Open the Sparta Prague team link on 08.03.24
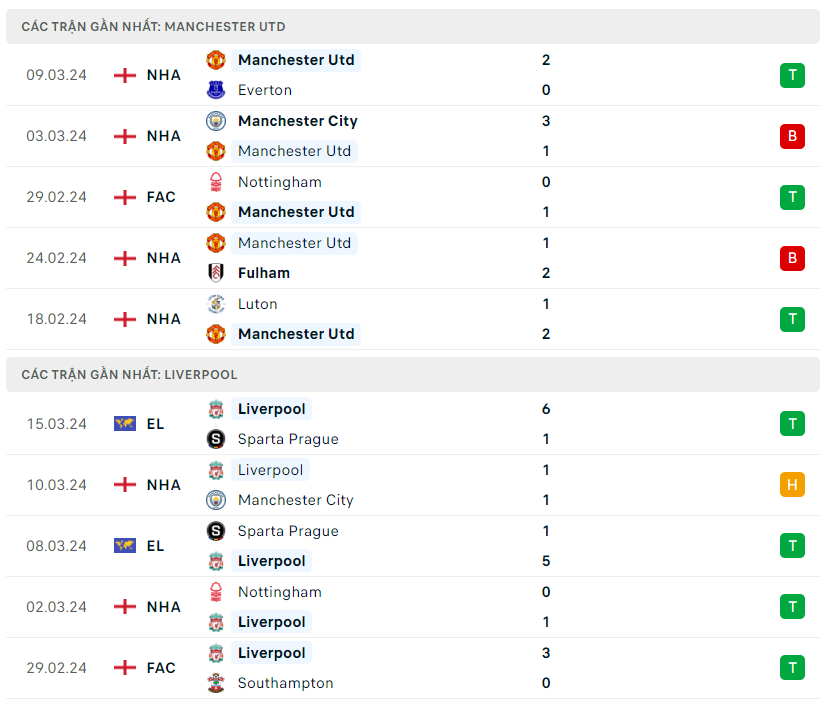 pyautogui.click(x=288, y=531)
